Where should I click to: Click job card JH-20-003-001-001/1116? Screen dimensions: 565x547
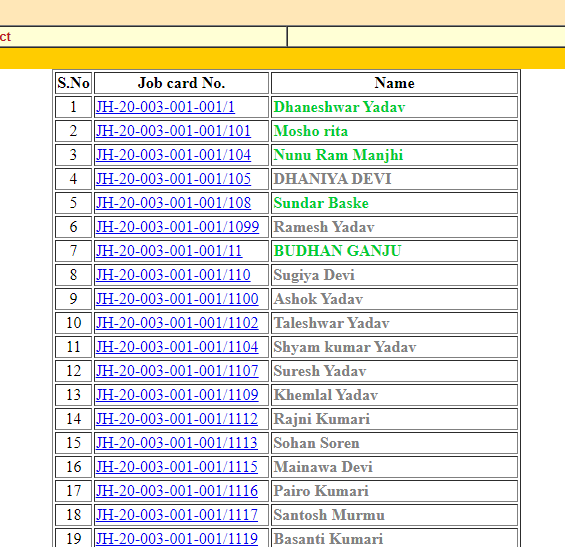(x=177, y=491)
